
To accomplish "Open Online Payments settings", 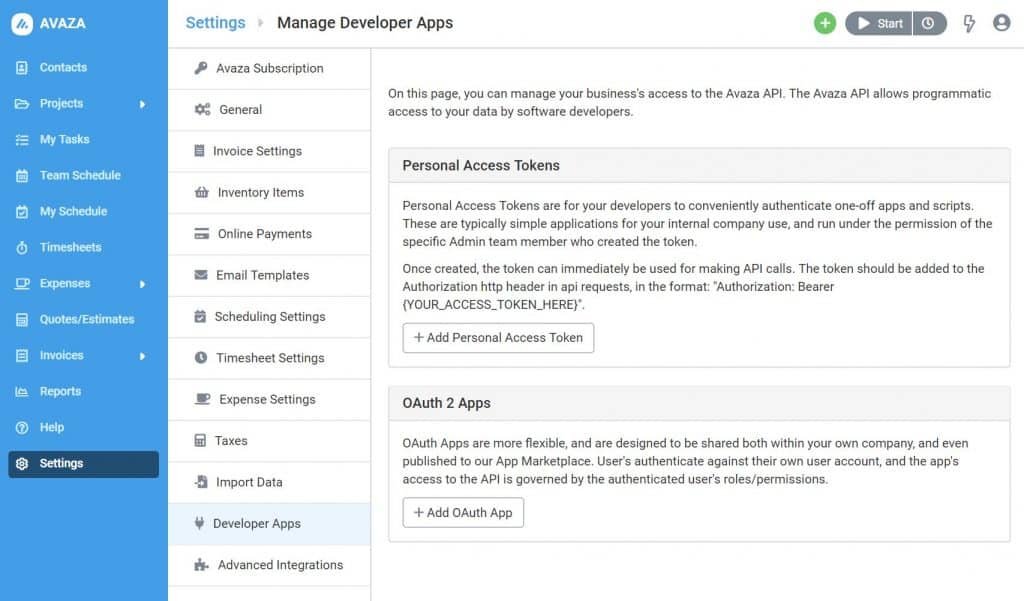I will (x=264, y=234).
